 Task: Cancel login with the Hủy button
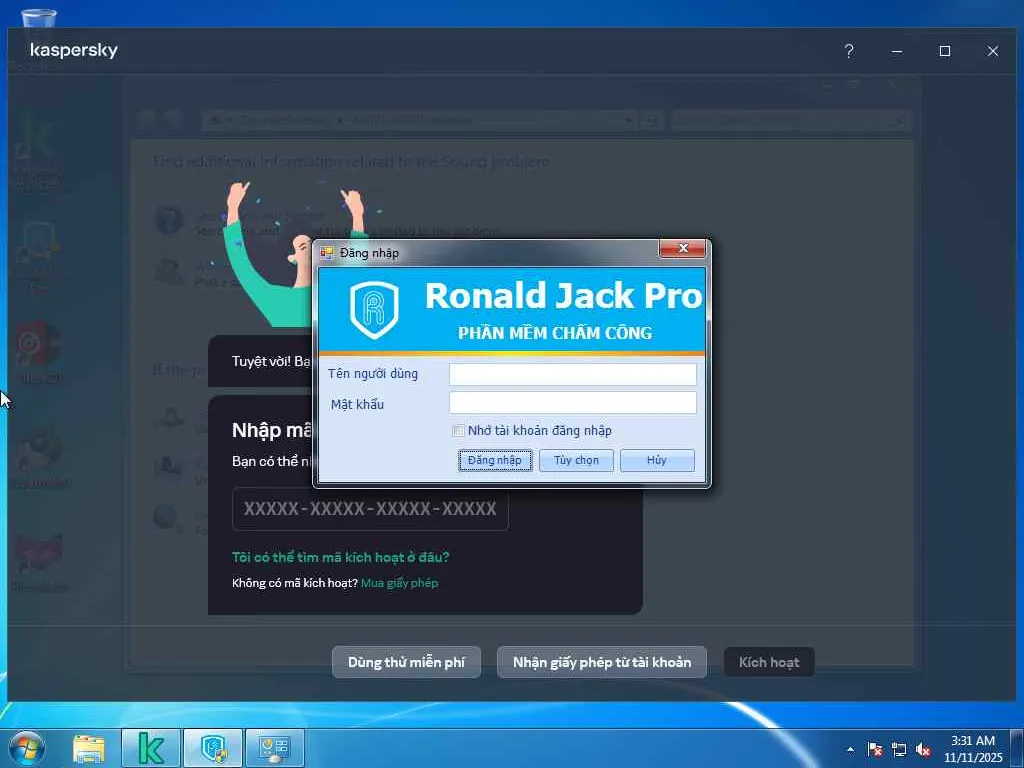pos(657,460)
